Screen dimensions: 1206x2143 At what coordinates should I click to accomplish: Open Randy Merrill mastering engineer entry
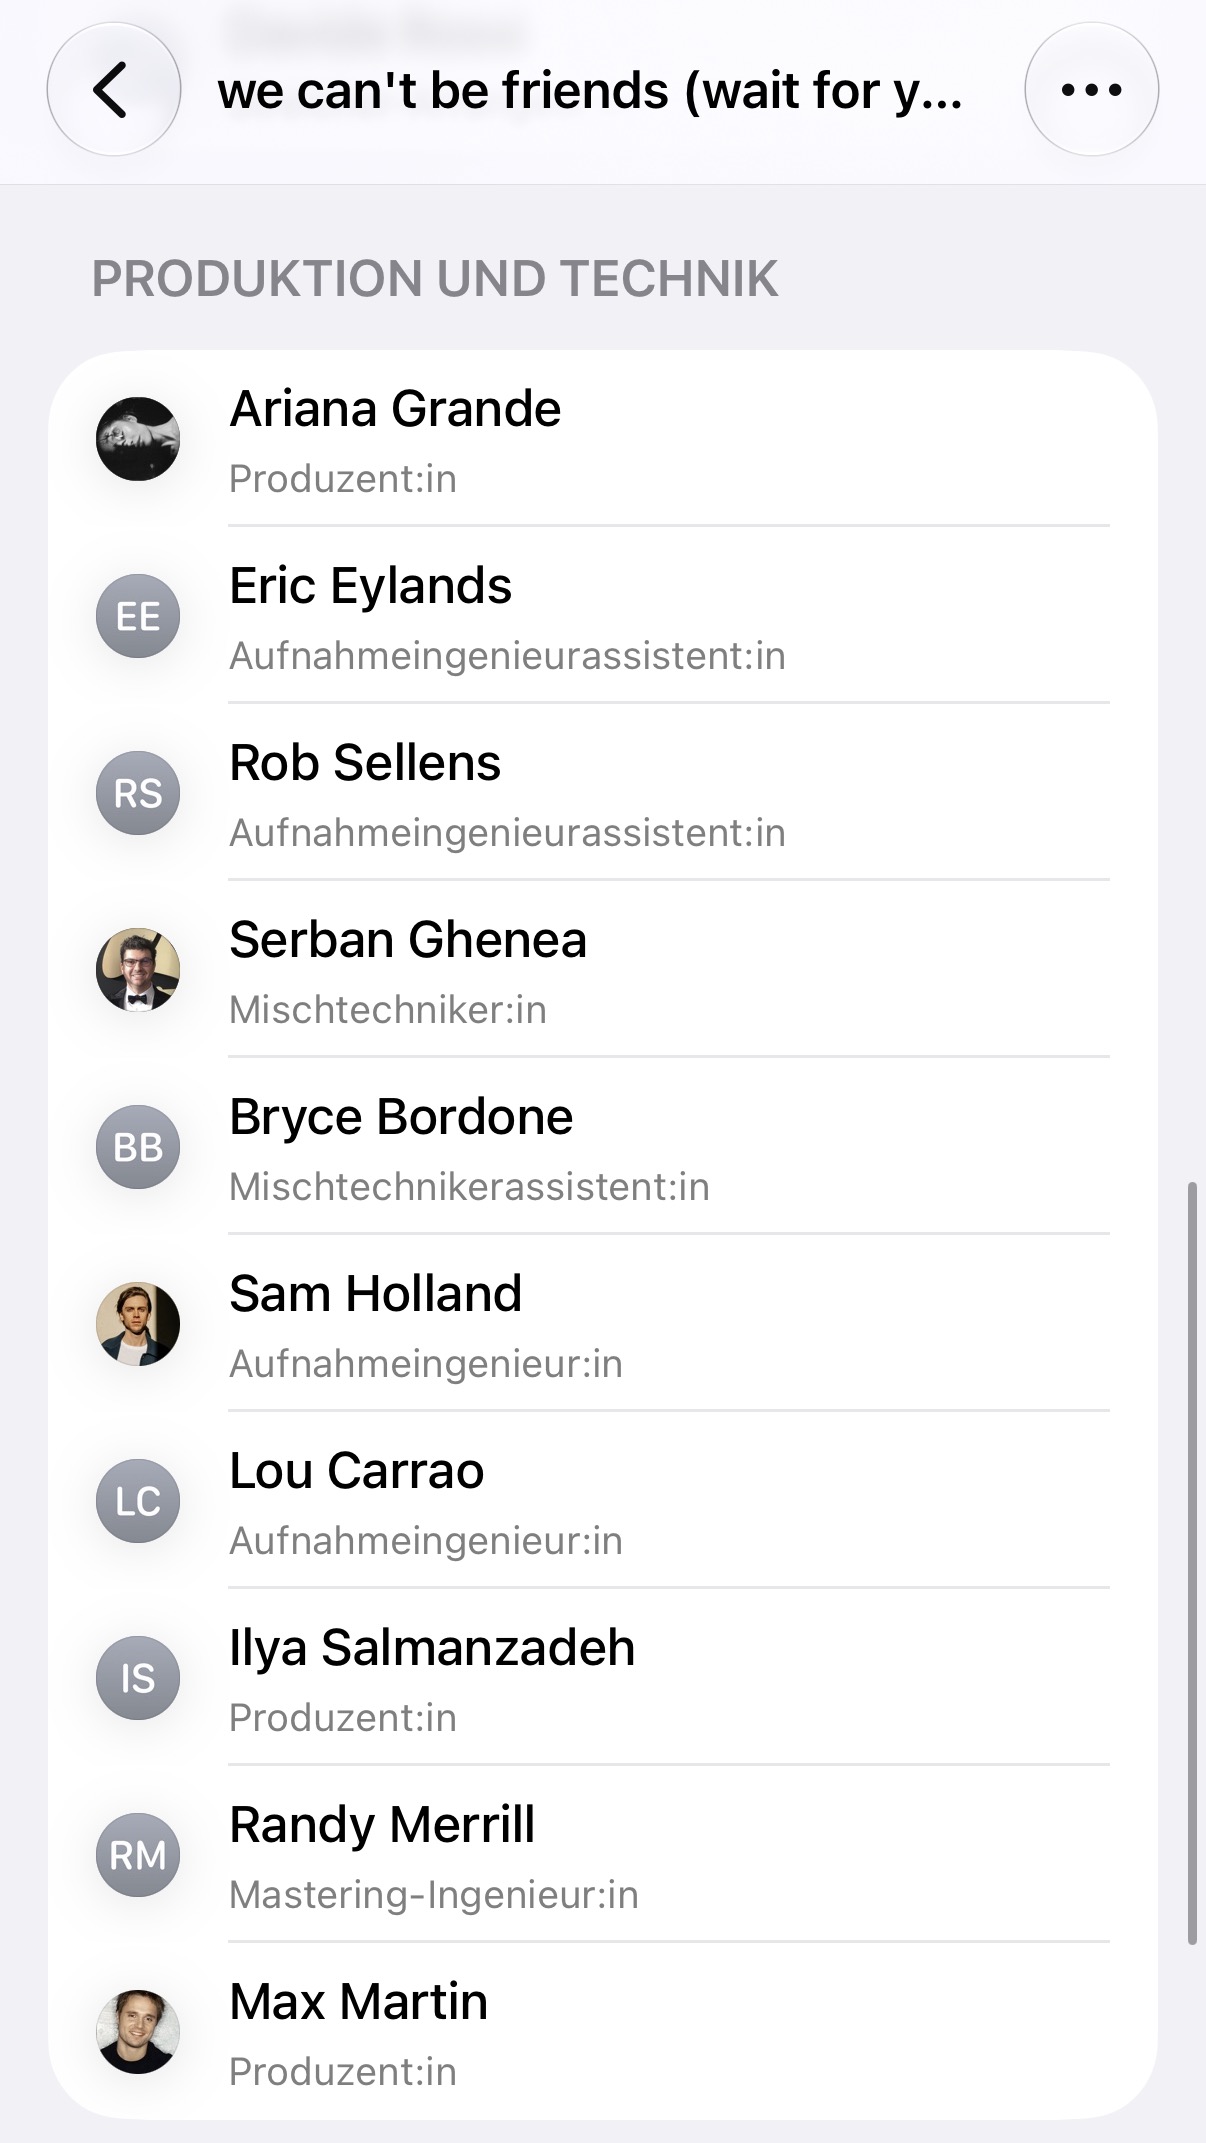pos(603,1855)
